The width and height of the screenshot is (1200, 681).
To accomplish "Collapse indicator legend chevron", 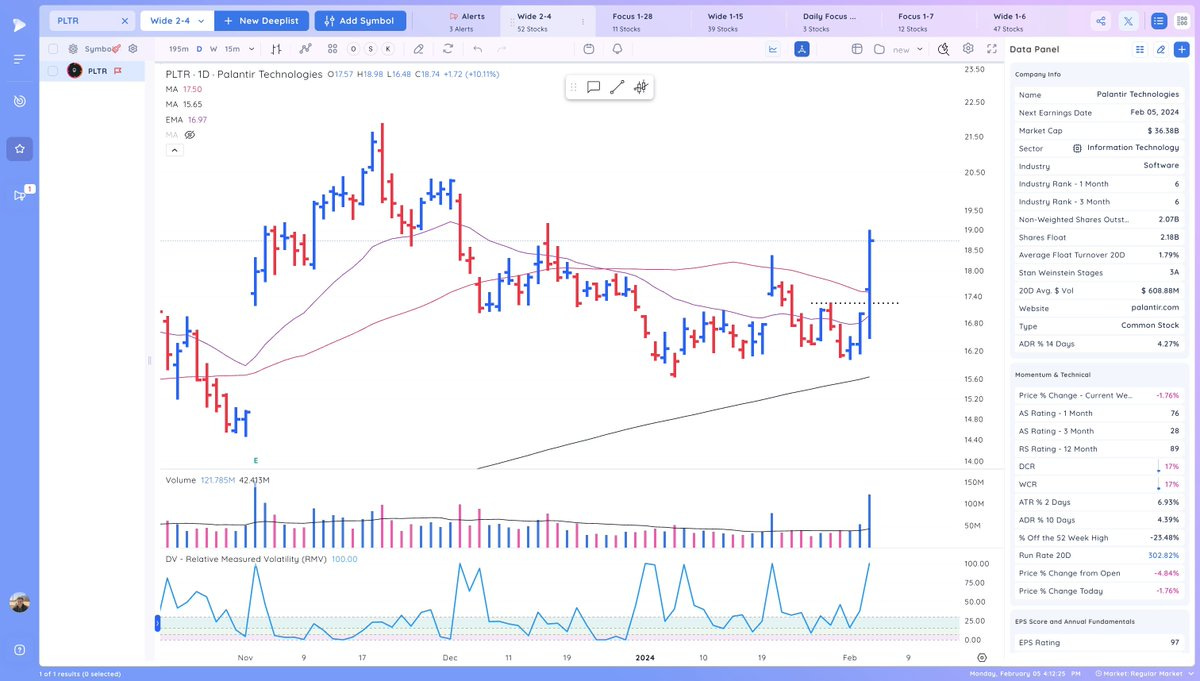I will [174, 150].
